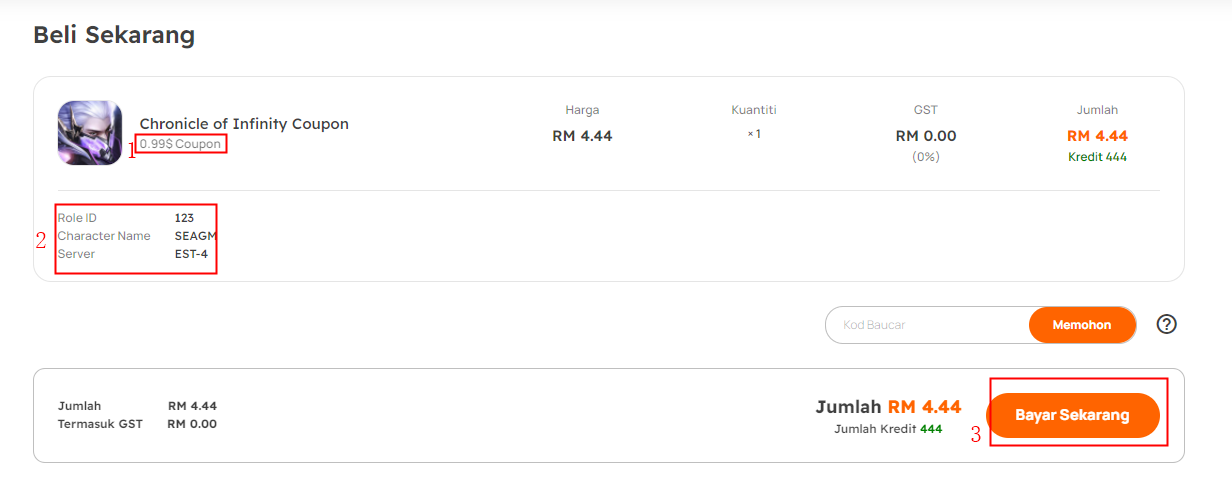Click the Harga price RM 4.44
Image resolution: width=1232 pixels, height=483 pixels.
[x=582, y=136]
